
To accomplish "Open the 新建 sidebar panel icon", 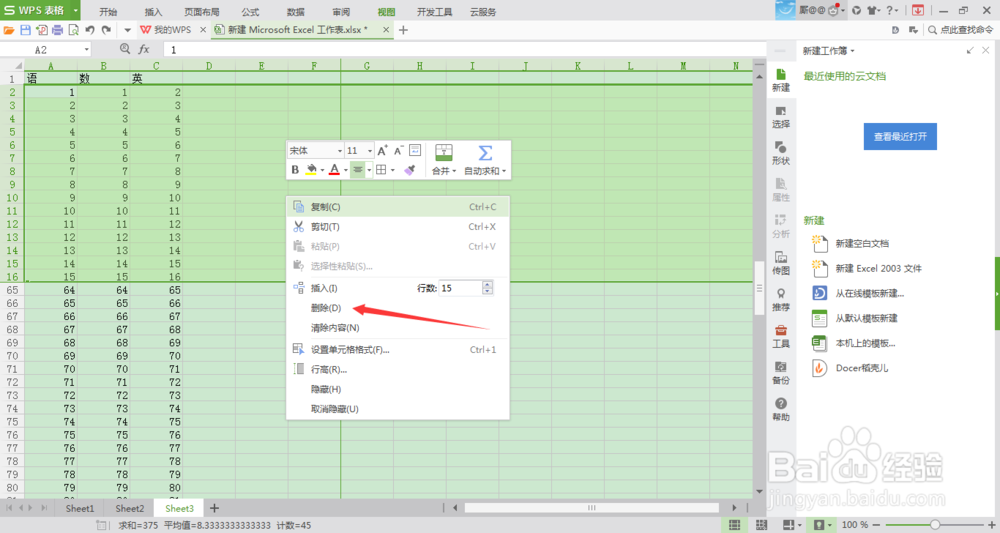I will point(781,80).
